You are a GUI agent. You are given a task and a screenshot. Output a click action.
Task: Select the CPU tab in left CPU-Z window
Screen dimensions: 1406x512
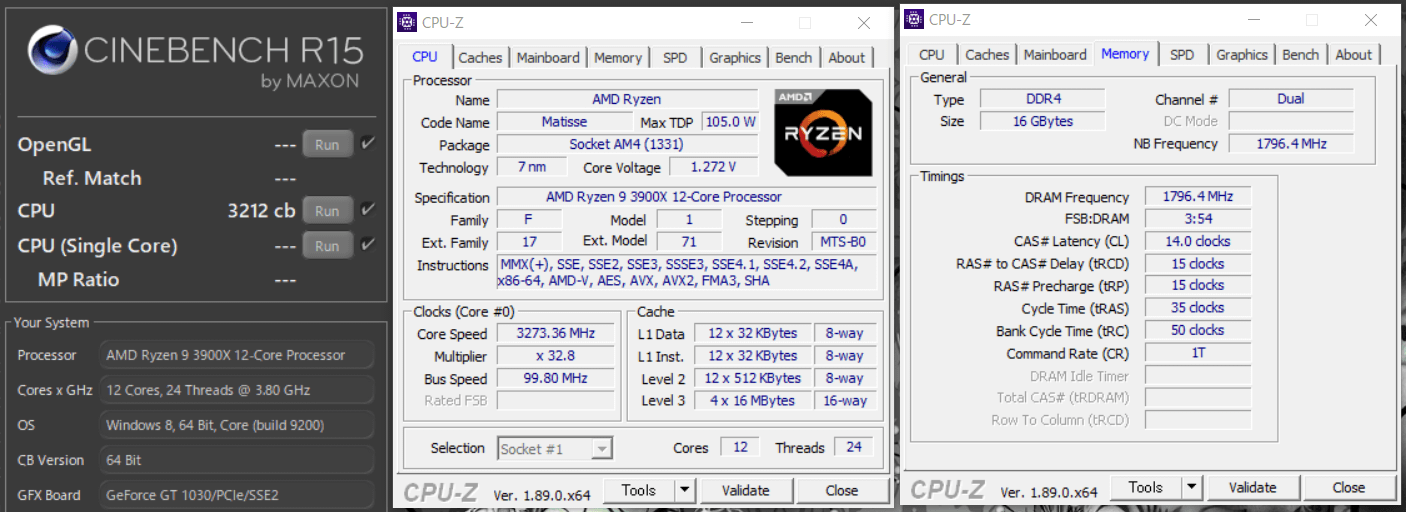click(x=425, y=57)
